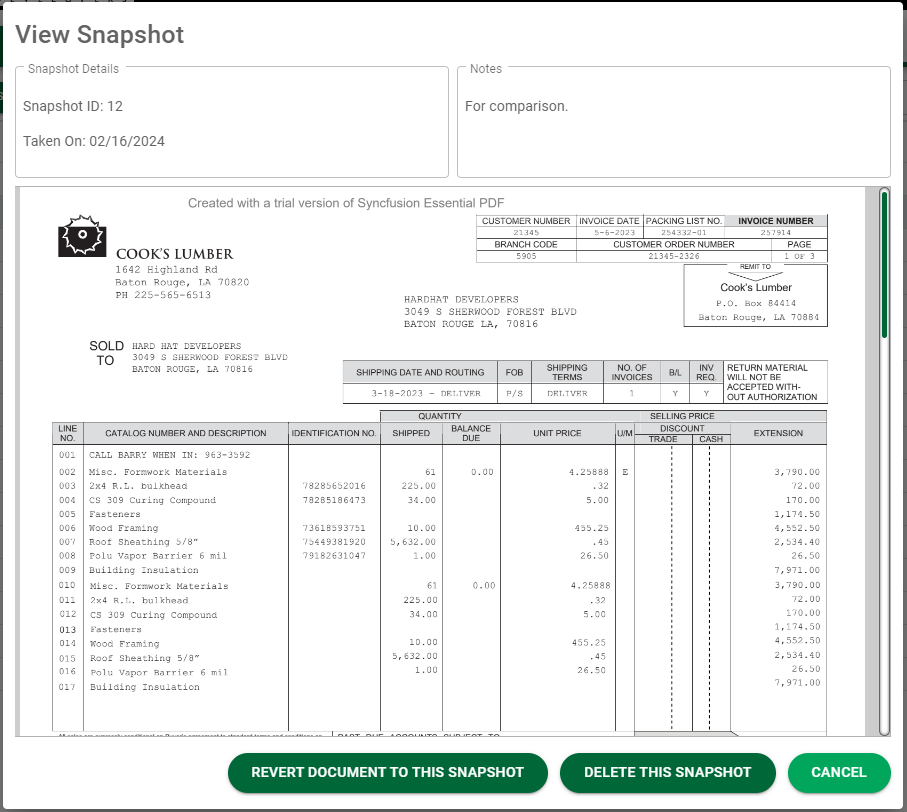The height and width of the screenshot is (812, 907).
Task: Click the '1642 Highland Rd' address line
Action: point(166,270)
